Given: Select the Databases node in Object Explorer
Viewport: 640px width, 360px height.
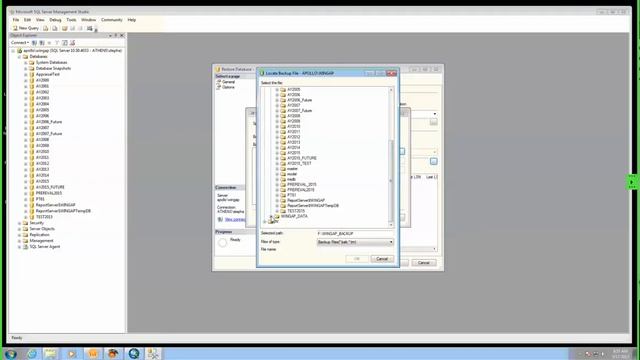Looking at the screenshot, I should click(38, 56).
